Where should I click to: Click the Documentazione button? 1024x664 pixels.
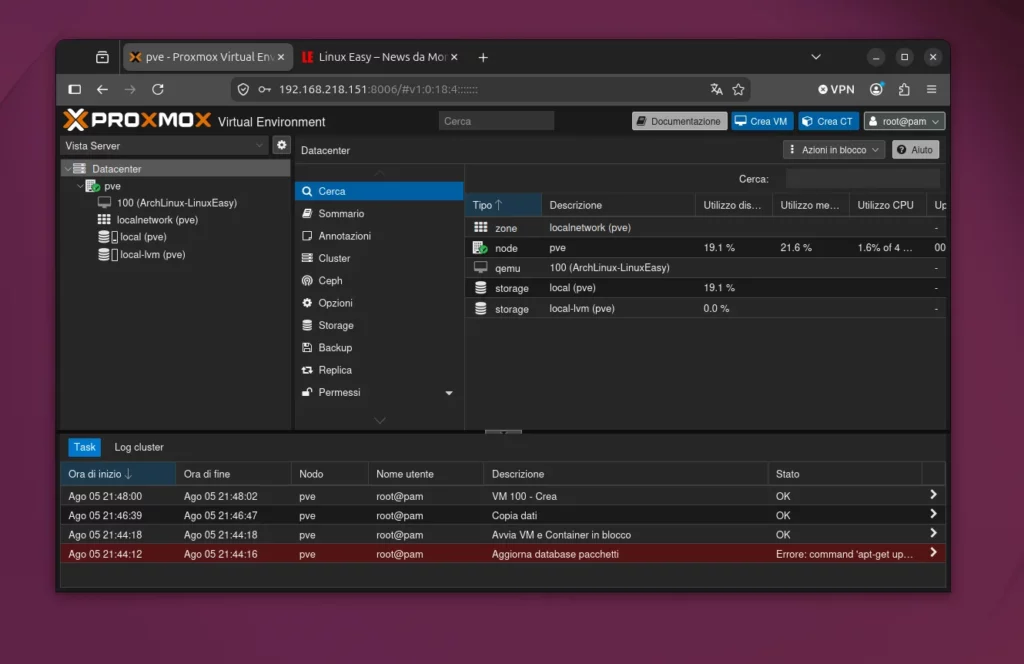679,121
